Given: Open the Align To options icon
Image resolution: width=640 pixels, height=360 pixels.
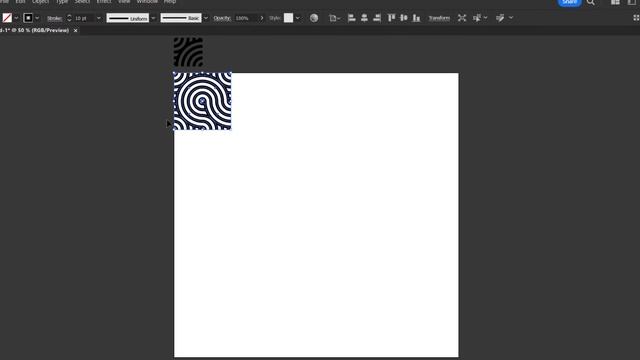Looking at the screenshot, I should tap(334, 18).
